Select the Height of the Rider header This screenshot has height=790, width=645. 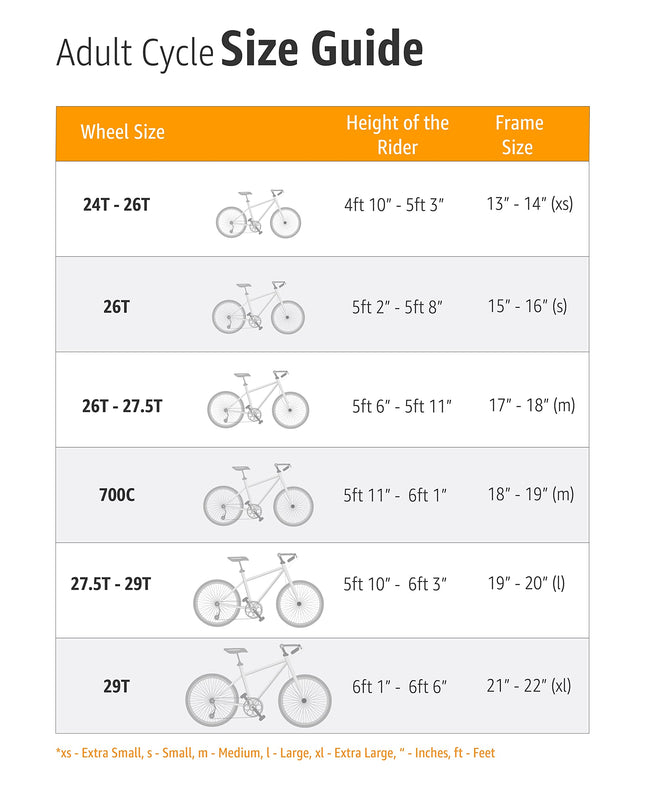(397, 135)
